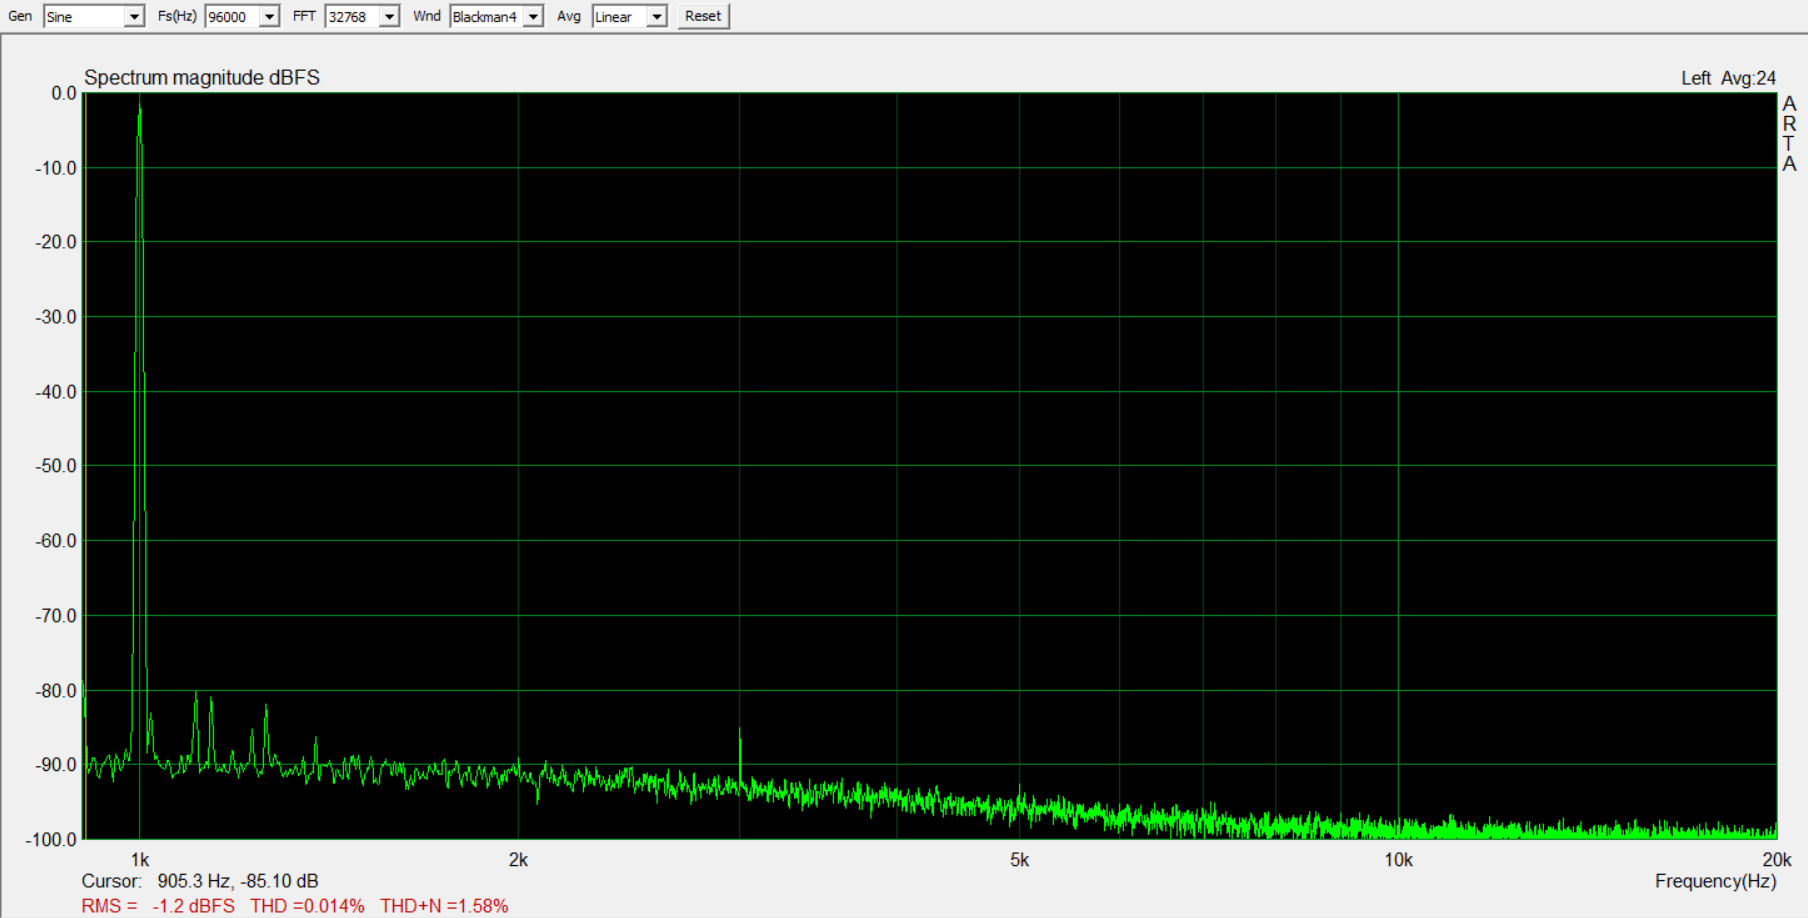Click the THD+N =1.58% readout

pos(444,906)
